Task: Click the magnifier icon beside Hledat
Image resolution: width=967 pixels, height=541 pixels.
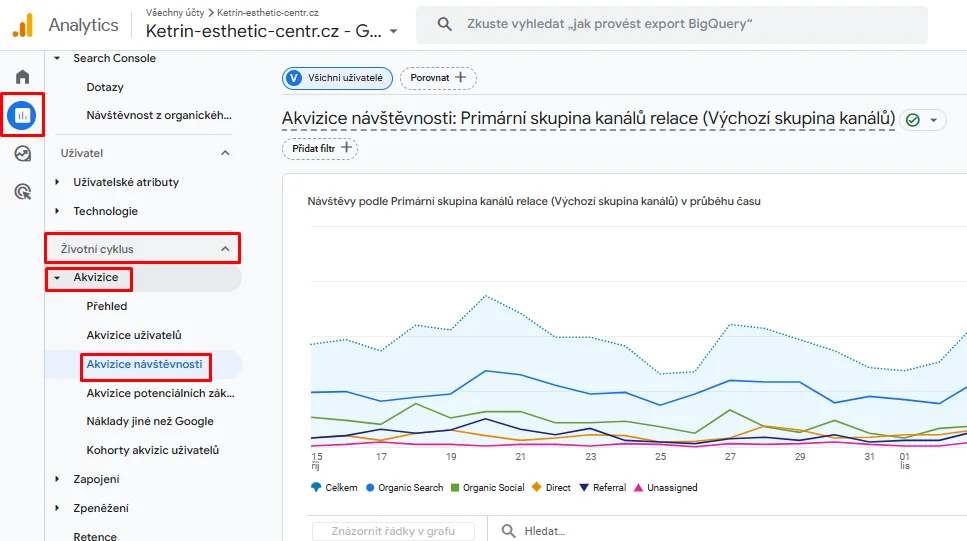Action: coord(508,531)
